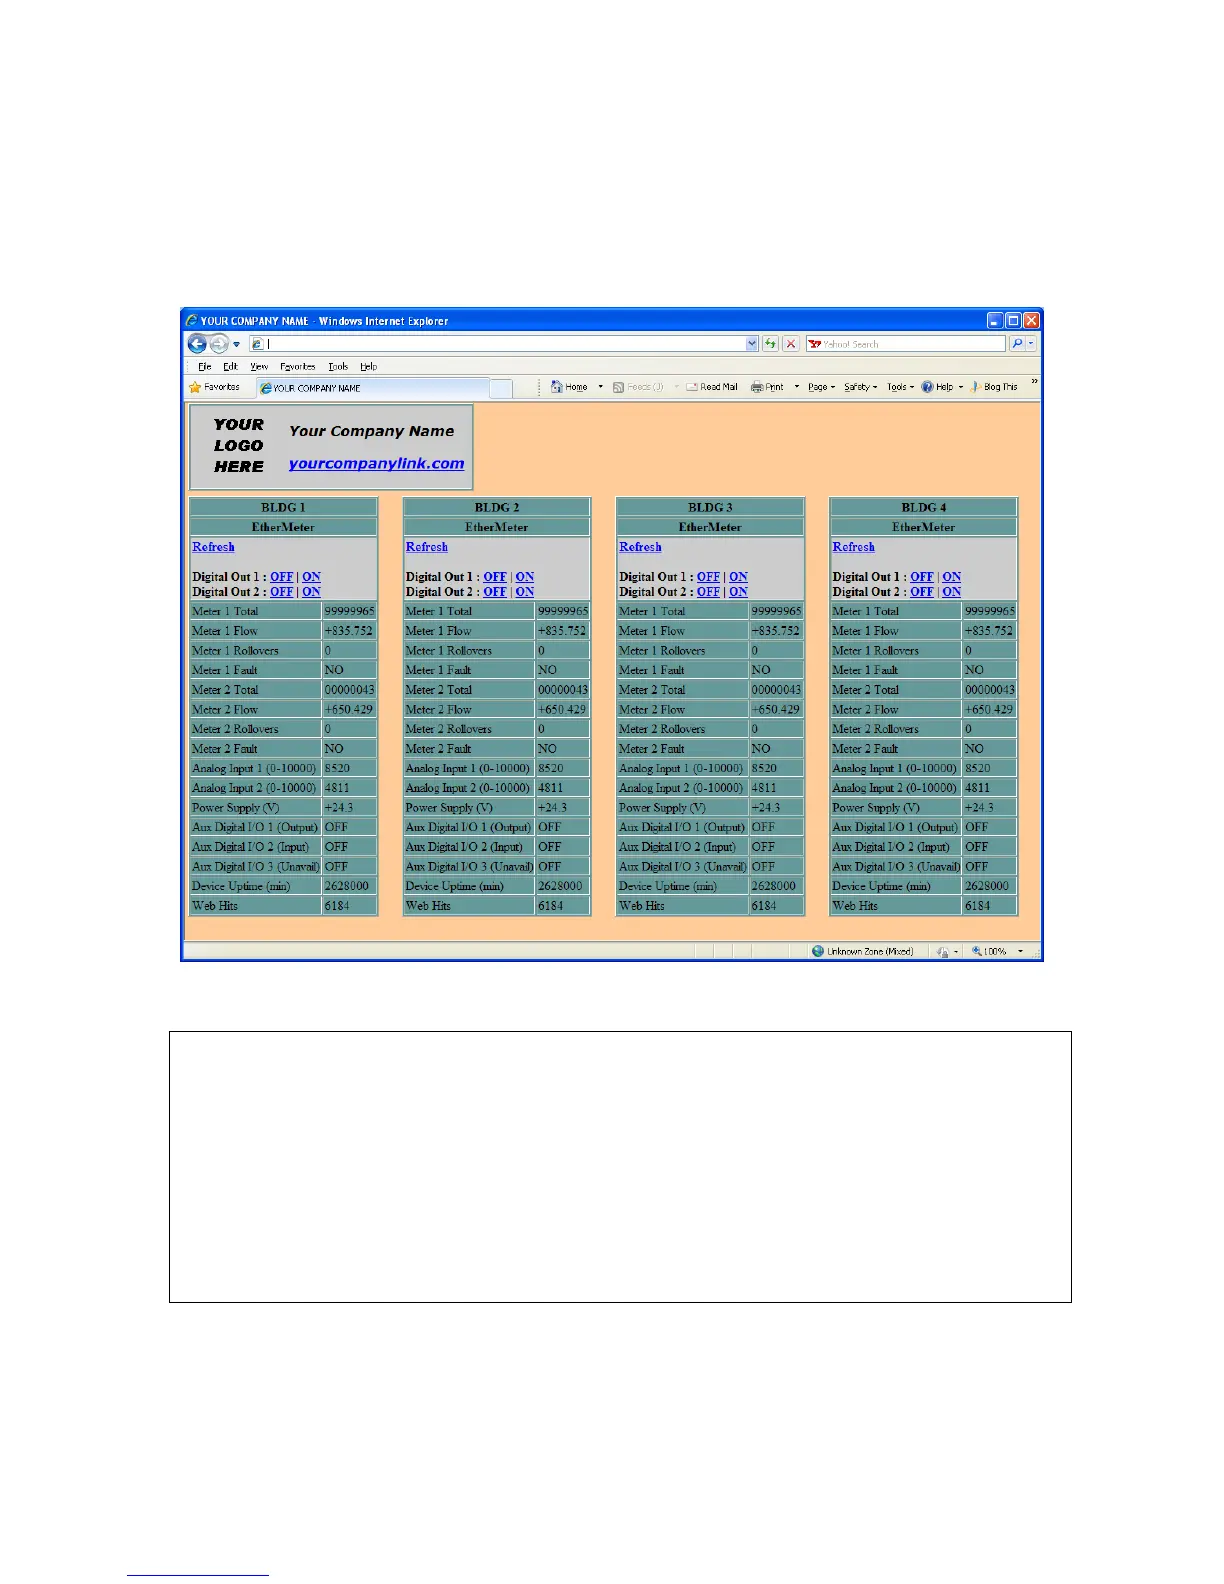The width and height of the screenshot is (1224, 1584).
Task: Turn BLDG 2 Digital Out 2 OFF
Action: click(x=494, y=592)
